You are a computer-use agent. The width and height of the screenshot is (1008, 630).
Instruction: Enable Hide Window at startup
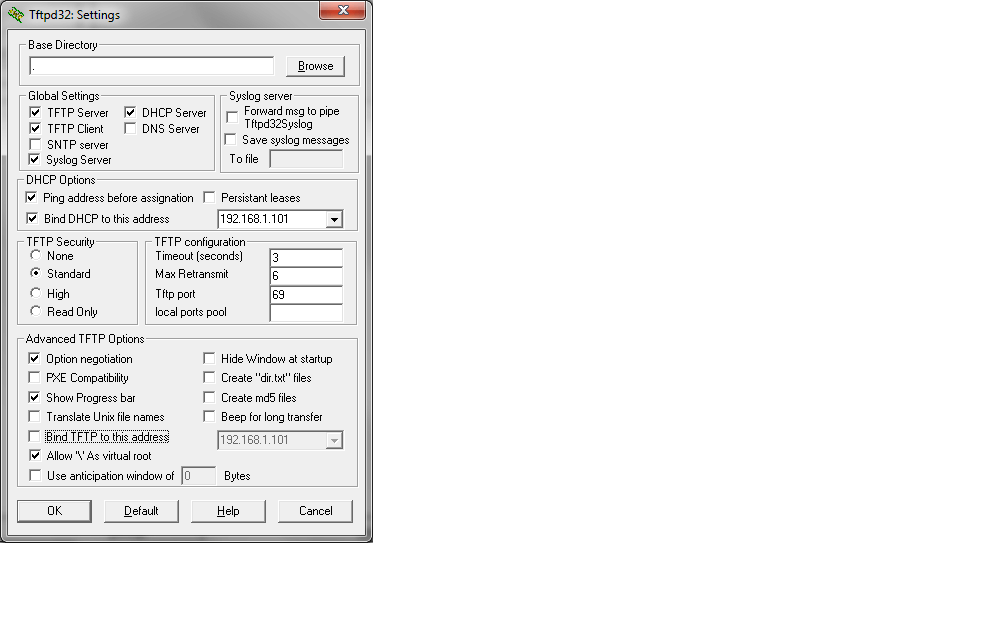tap(209, 358)
